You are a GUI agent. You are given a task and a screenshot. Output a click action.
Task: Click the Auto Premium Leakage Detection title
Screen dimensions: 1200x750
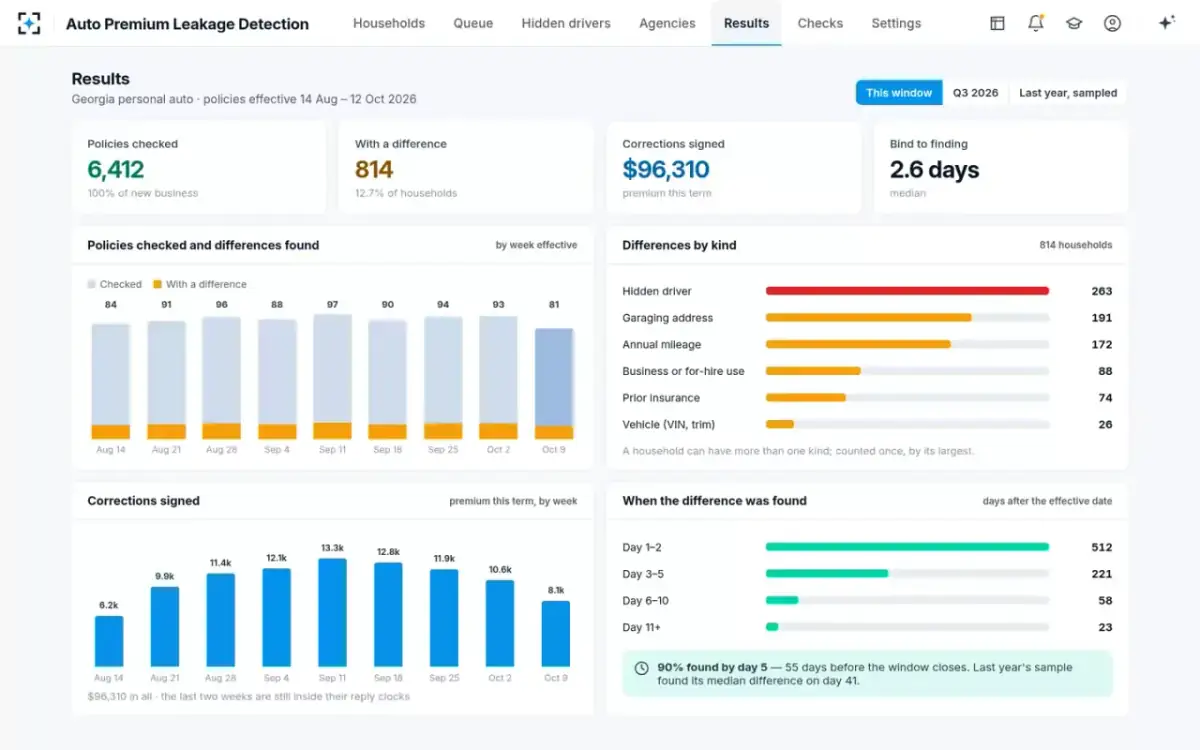pos(187,24)
